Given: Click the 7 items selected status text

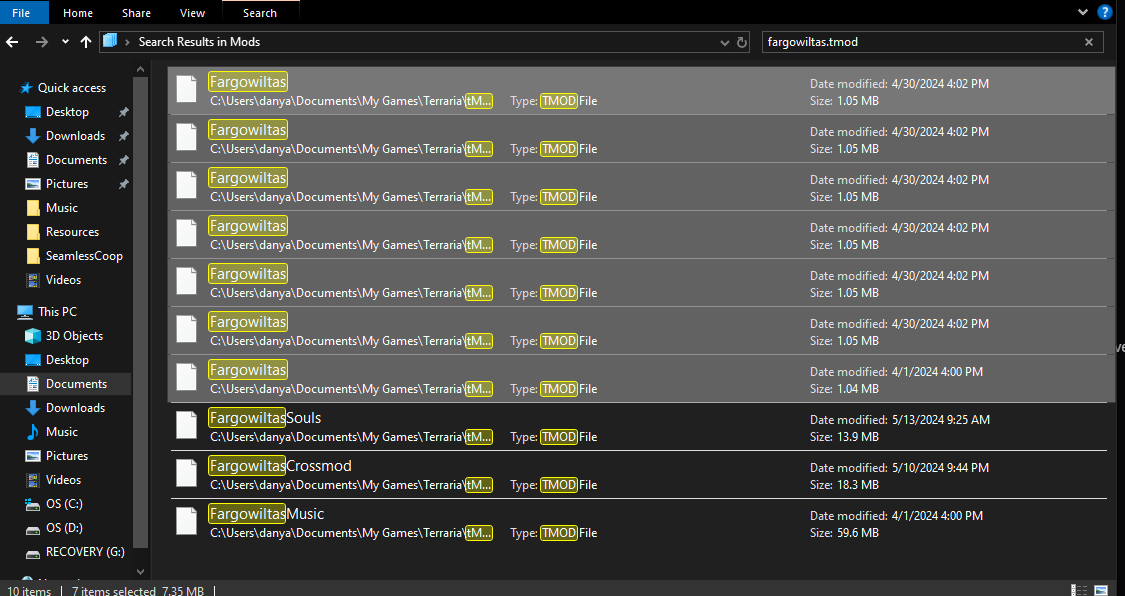Looking at the screenshot, I should coord(114,591).
